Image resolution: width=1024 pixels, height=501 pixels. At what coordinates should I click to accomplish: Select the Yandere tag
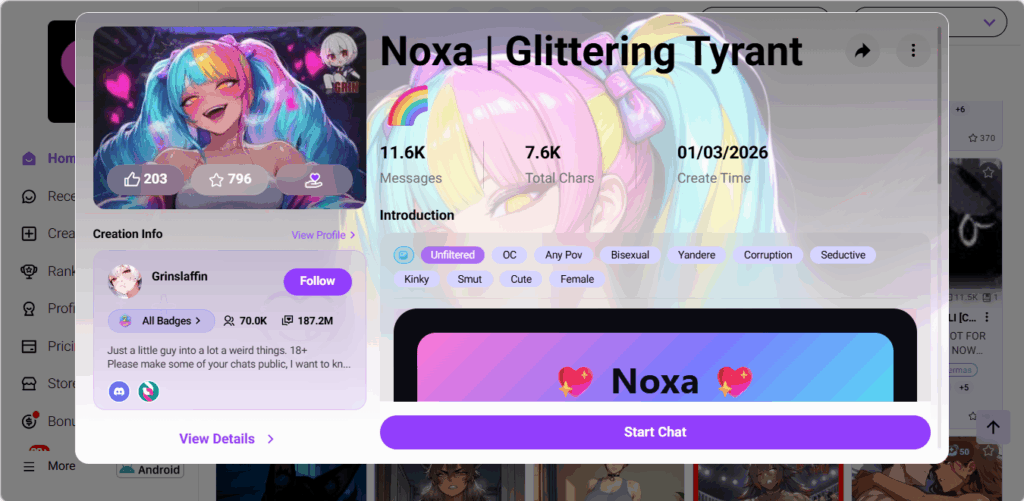(x=696, y=255)
